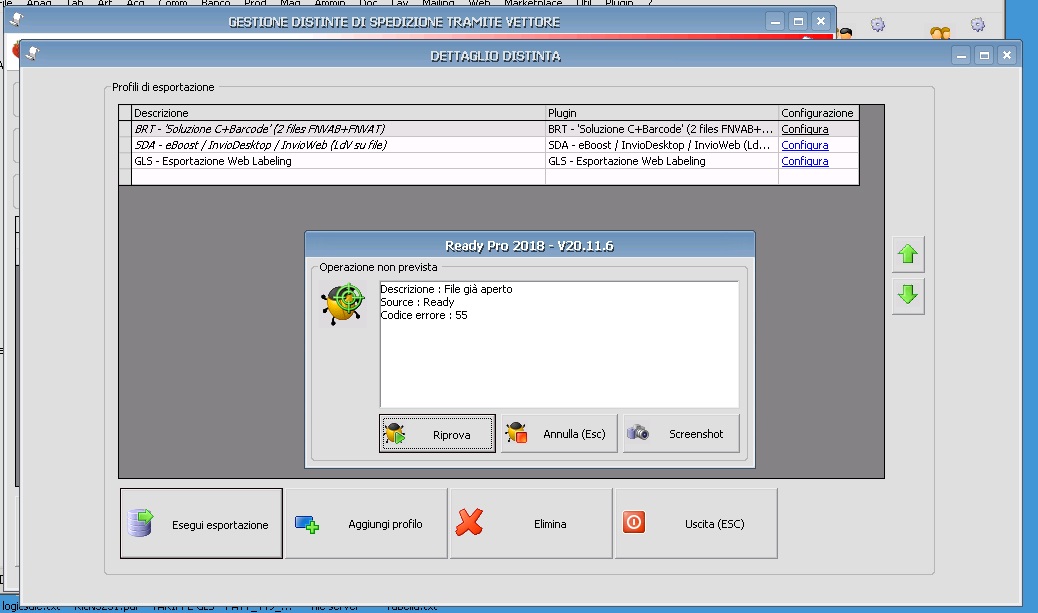Select BRT 'Soluzione C+Barcode' description cell
Viewport: 1038px width, 613px height.
[x=338, y=129]
